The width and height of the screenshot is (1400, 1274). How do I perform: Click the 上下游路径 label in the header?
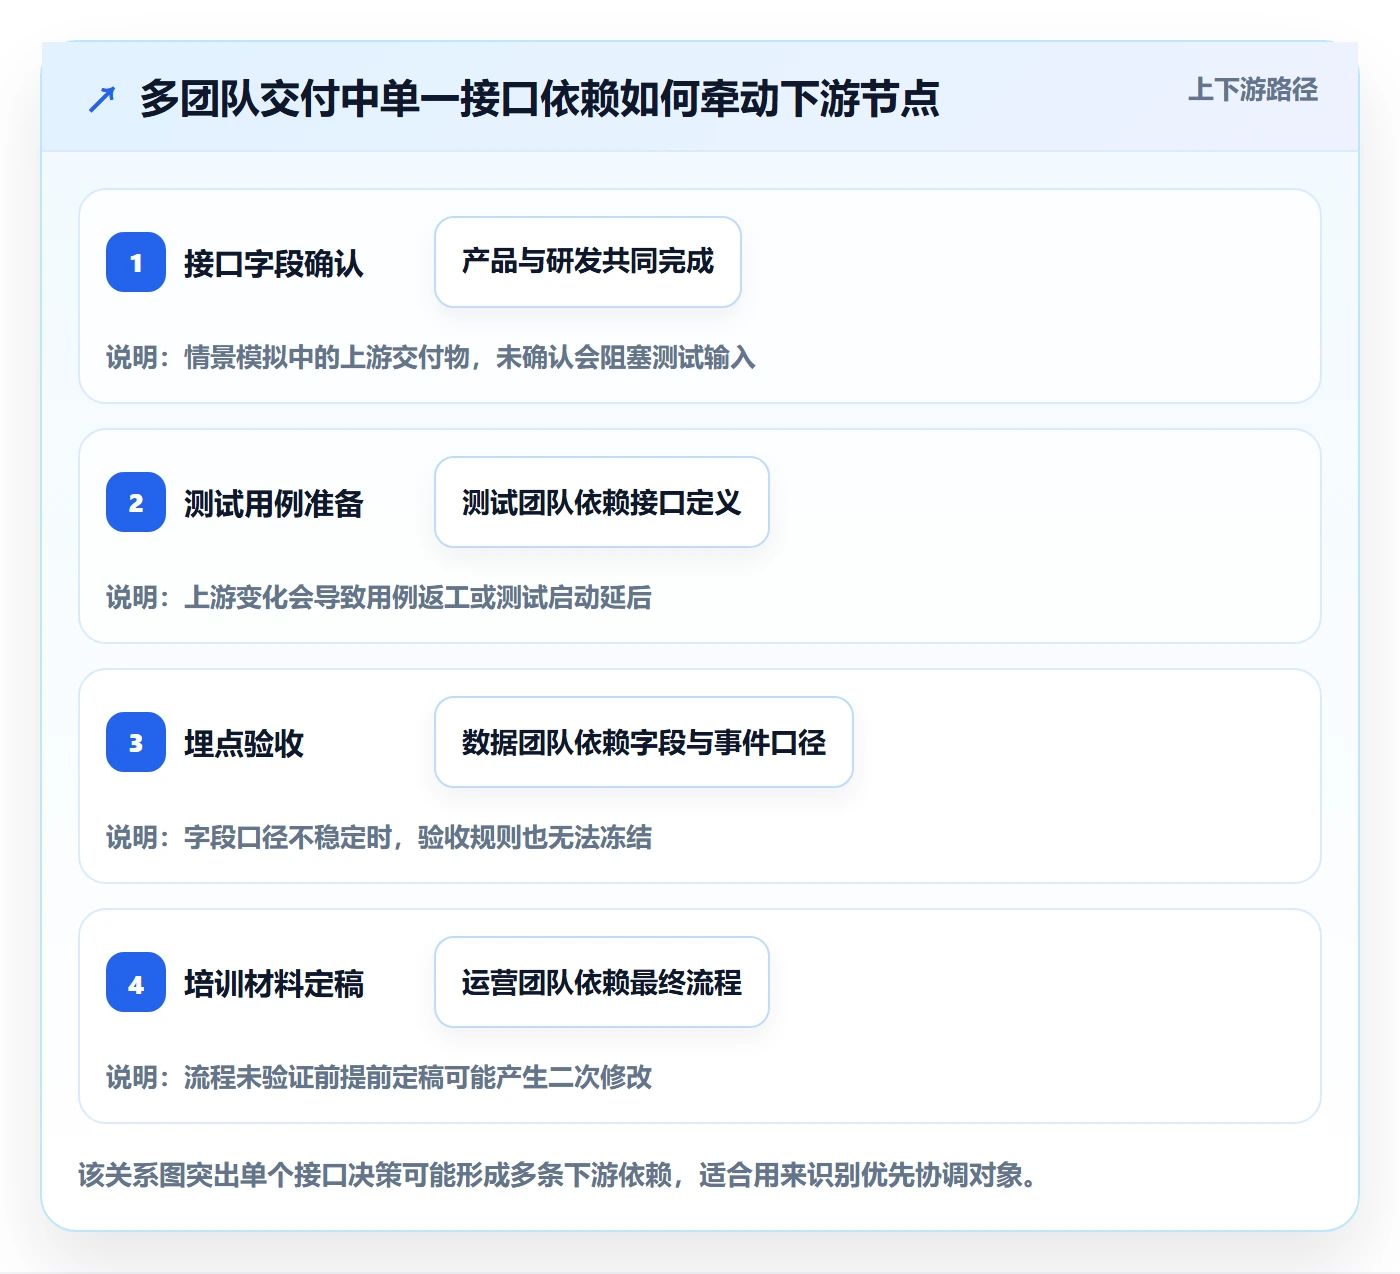(1253, 90)
